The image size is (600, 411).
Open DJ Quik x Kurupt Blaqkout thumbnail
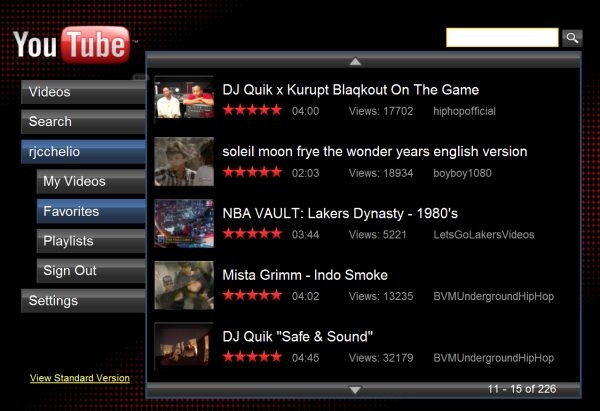184,97
